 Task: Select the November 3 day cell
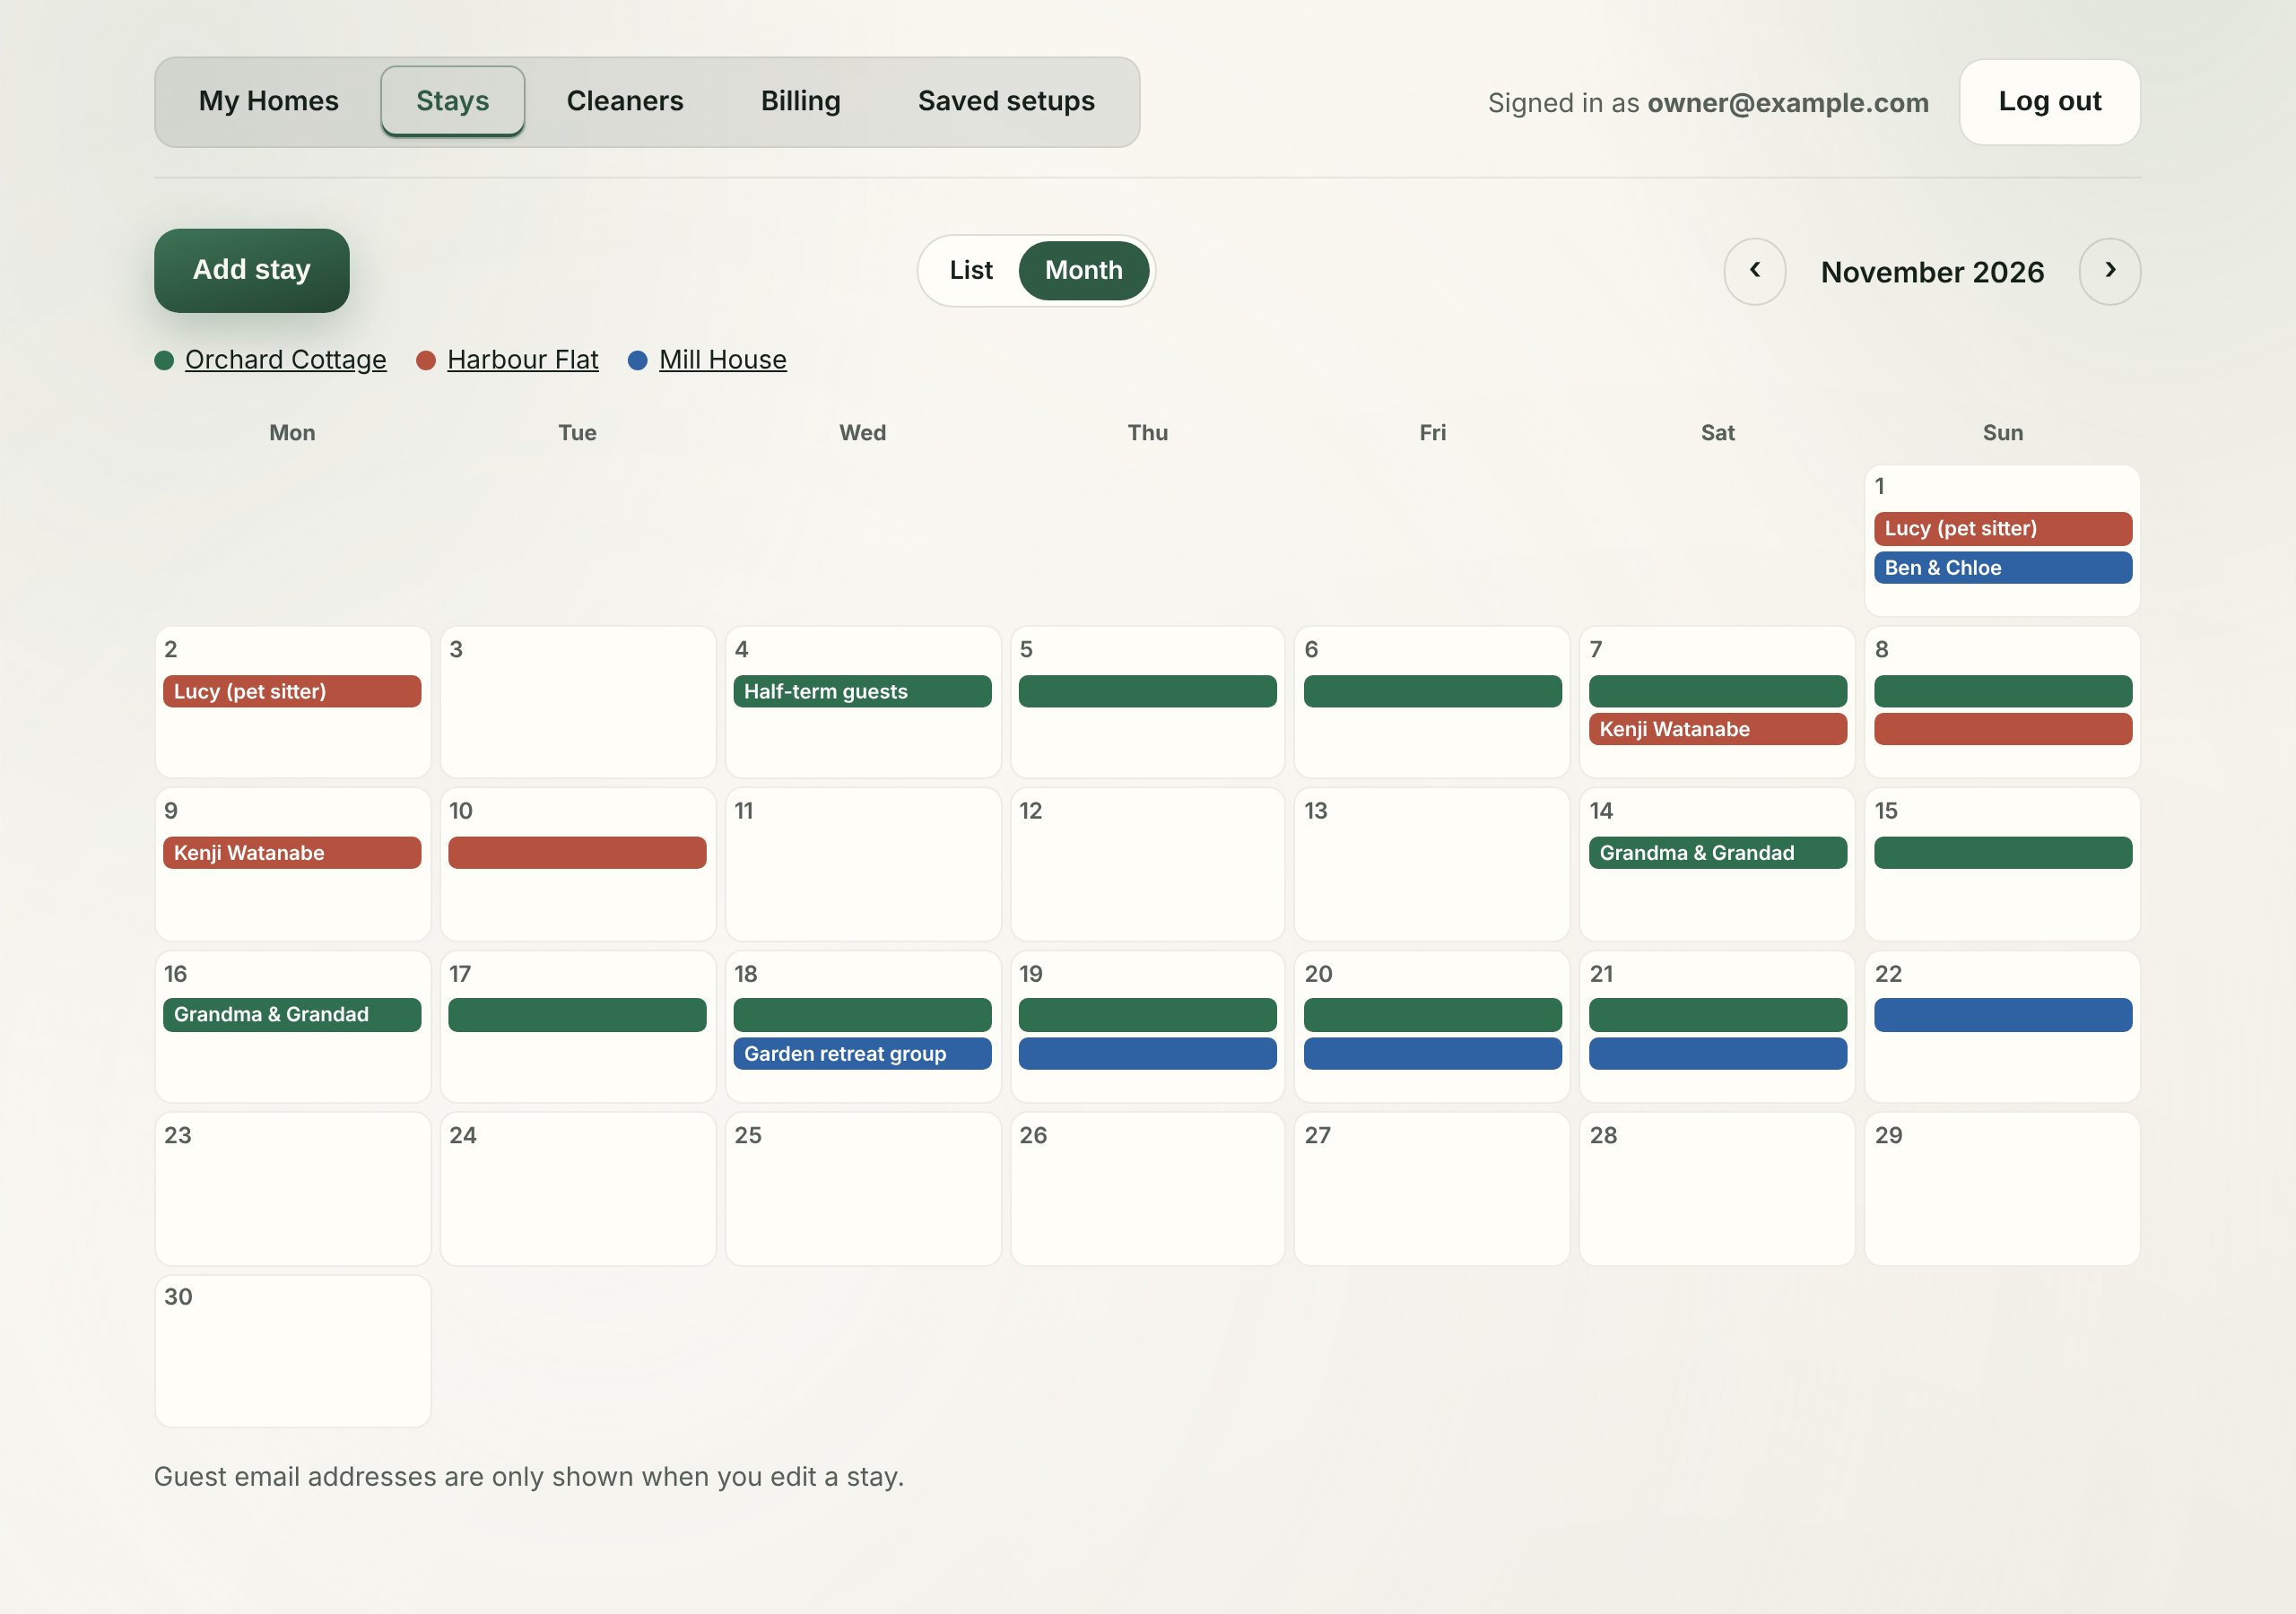pos(577,702)
